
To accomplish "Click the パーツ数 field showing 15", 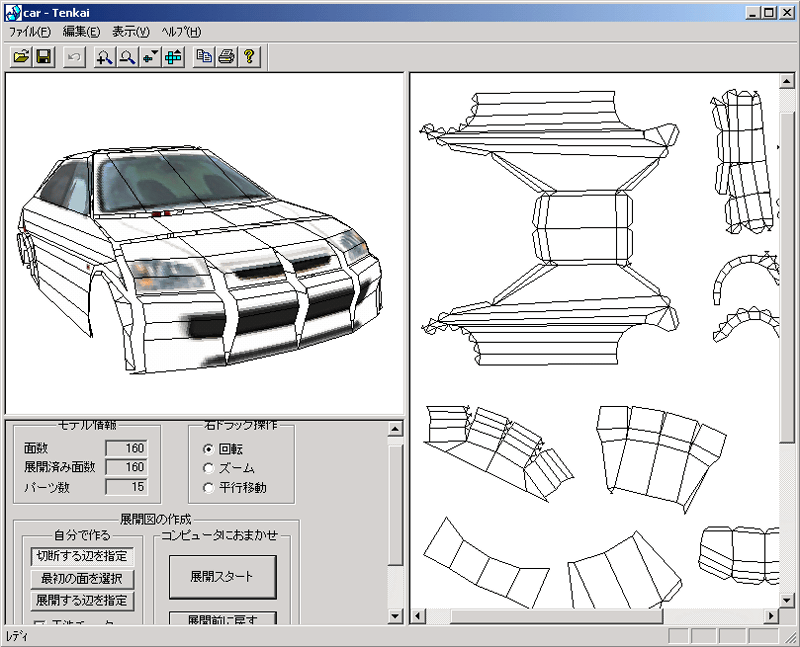I will tap(127, 487).
